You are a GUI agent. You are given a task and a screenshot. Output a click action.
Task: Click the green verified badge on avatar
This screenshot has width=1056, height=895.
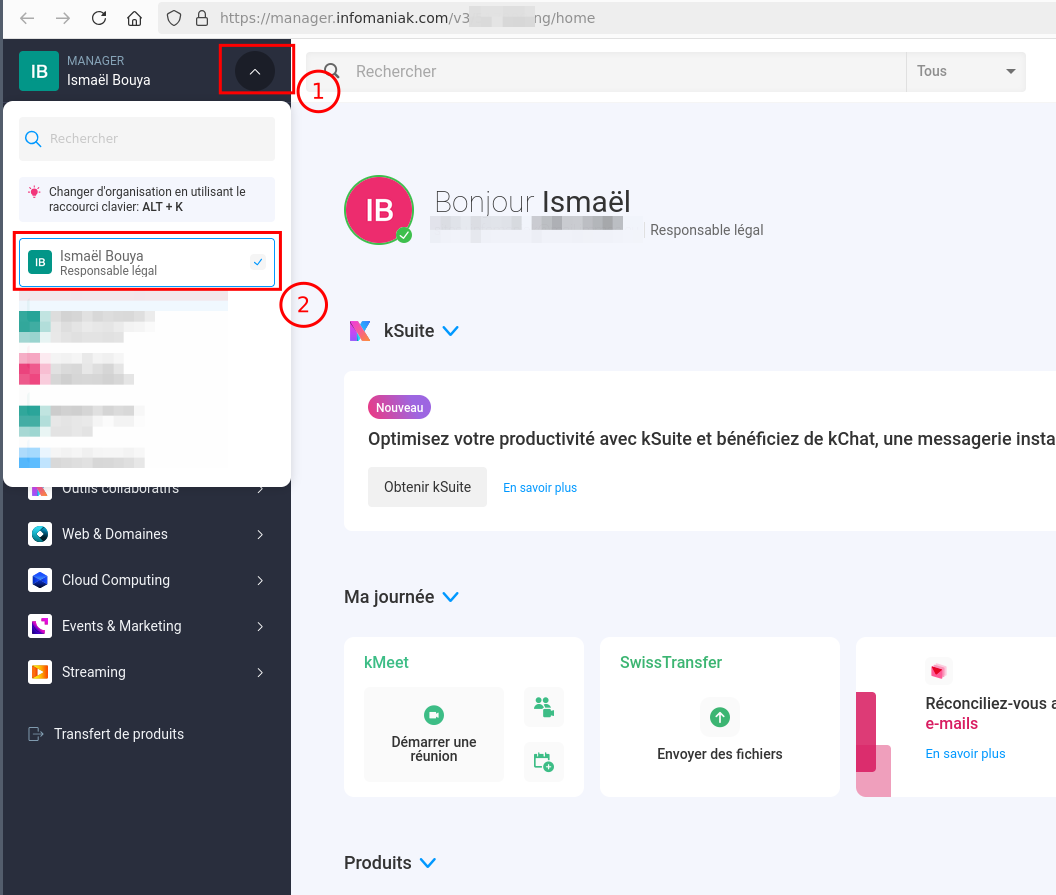pyautogui.click(x=404, y=235)
